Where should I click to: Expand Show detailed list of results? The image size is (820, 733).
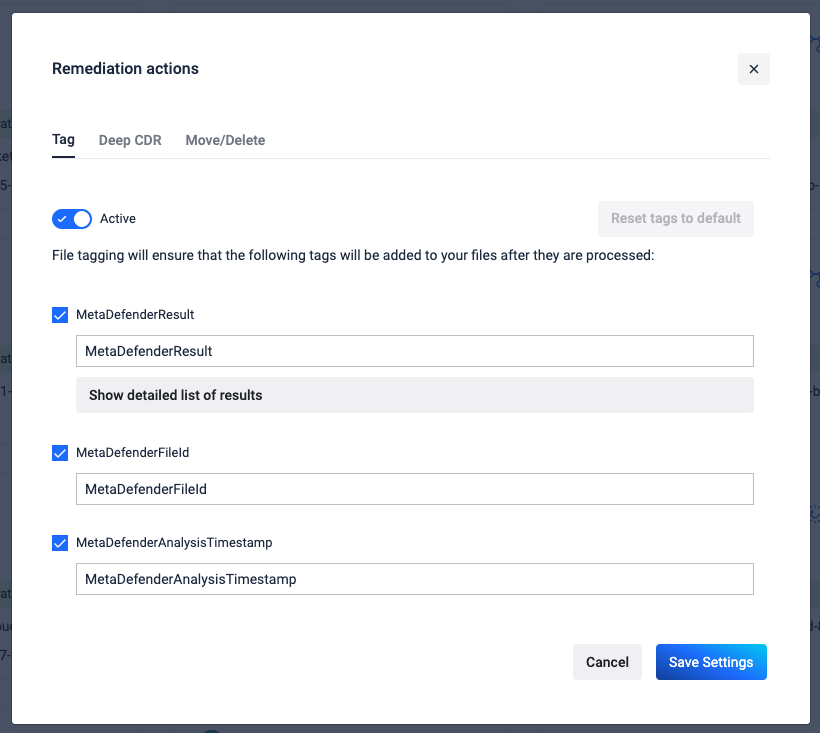click(415, 395)
